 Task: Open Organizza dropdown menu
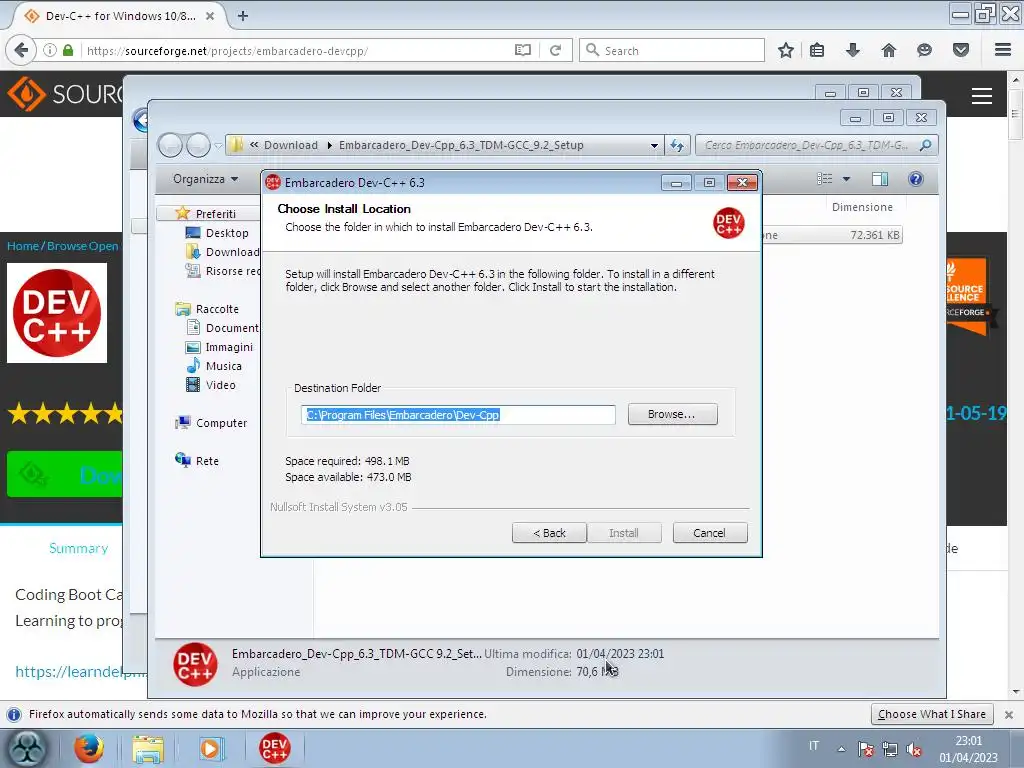tap(205, 179)
